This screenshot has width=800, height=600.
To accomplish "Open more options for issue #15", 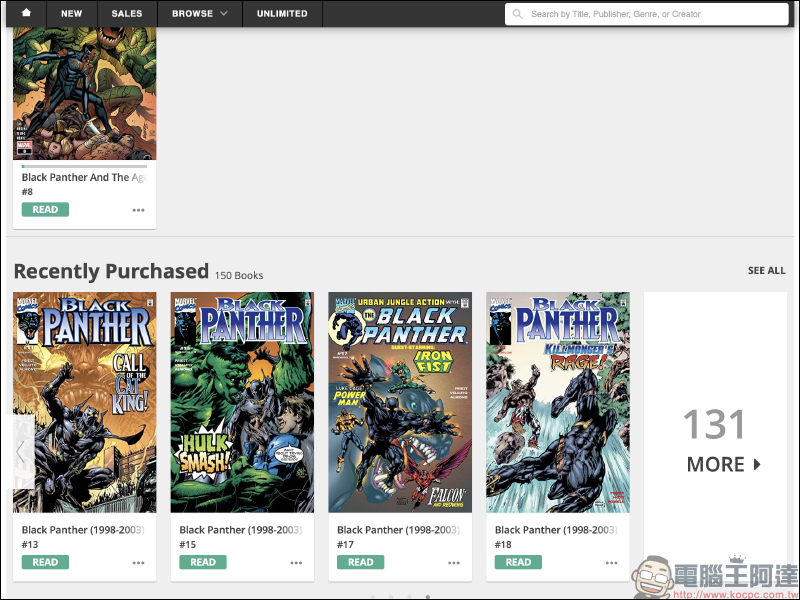I will click(x=296, y=563).
